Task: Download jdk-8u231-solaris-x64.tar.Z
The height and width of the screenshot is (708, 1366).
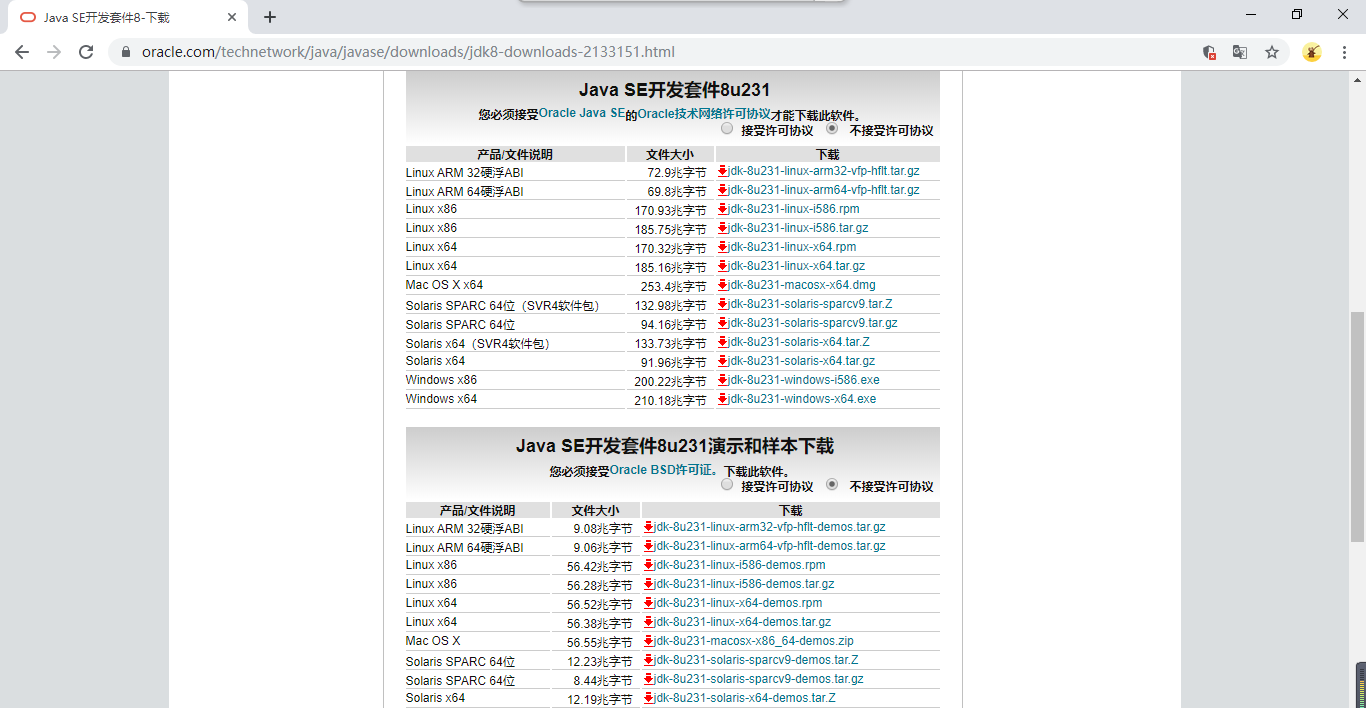Action: pyautogui.click(x=799, y=342)
